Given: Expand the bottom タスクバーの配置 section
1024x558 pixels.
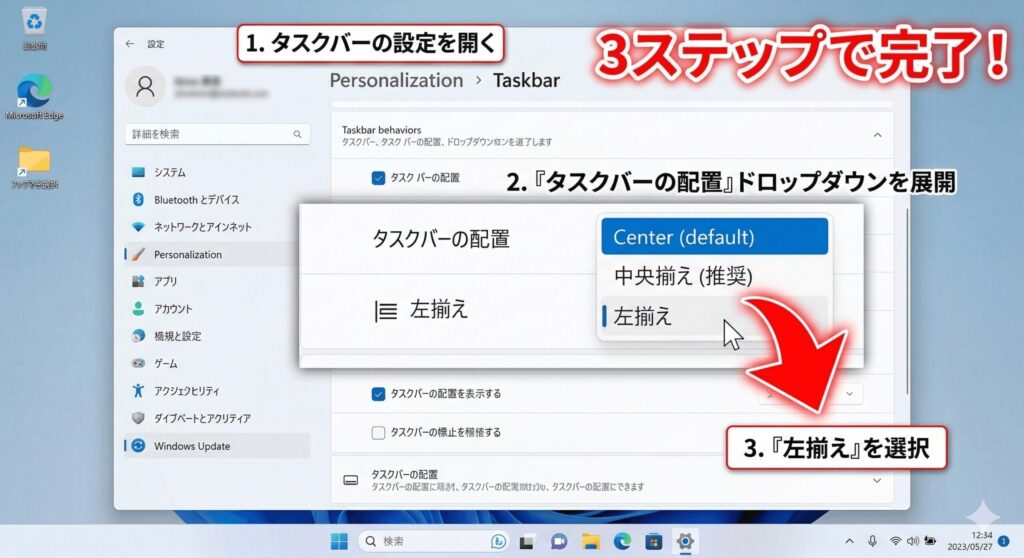Looking at the screenshot, I should [x=877, y=480].
